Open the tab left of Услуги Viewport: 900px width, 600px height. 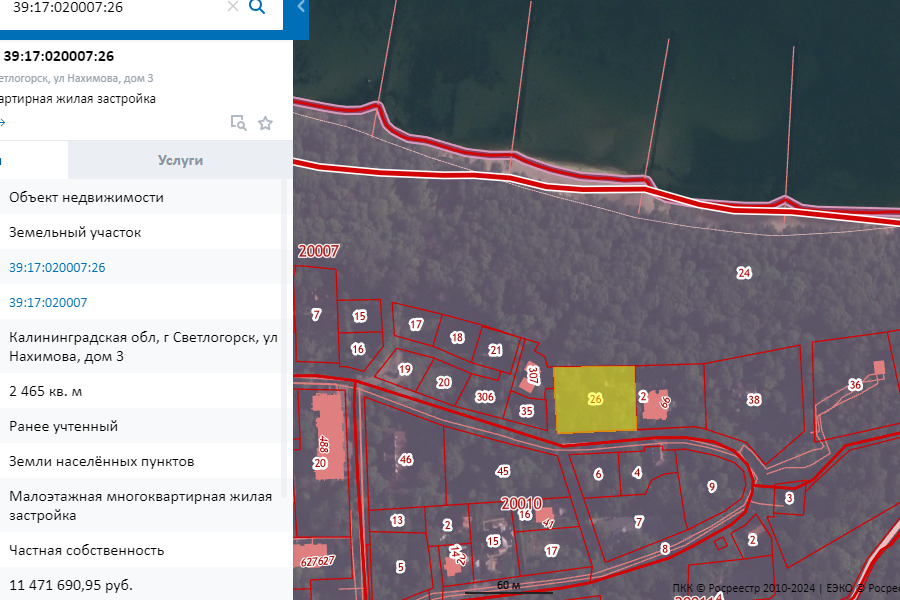(x=32, y=160)
